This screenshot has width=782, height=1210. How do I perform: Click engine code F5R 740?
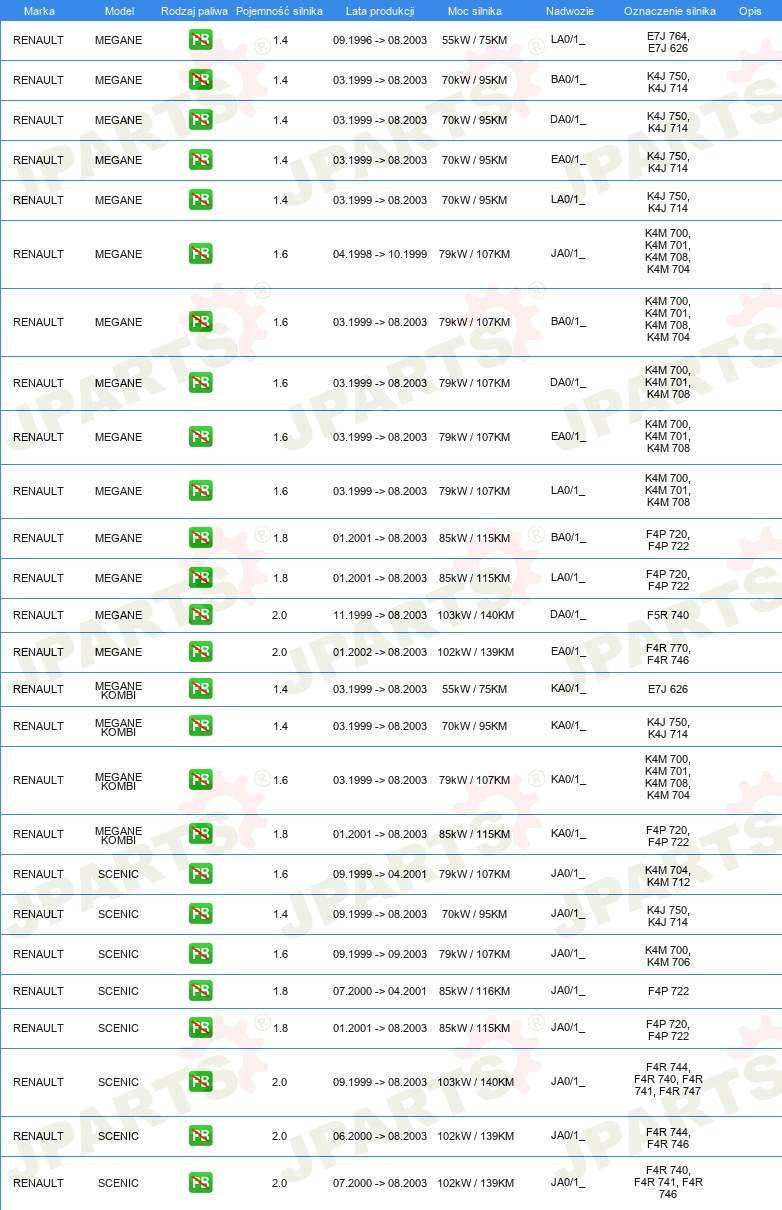(668, 616)
